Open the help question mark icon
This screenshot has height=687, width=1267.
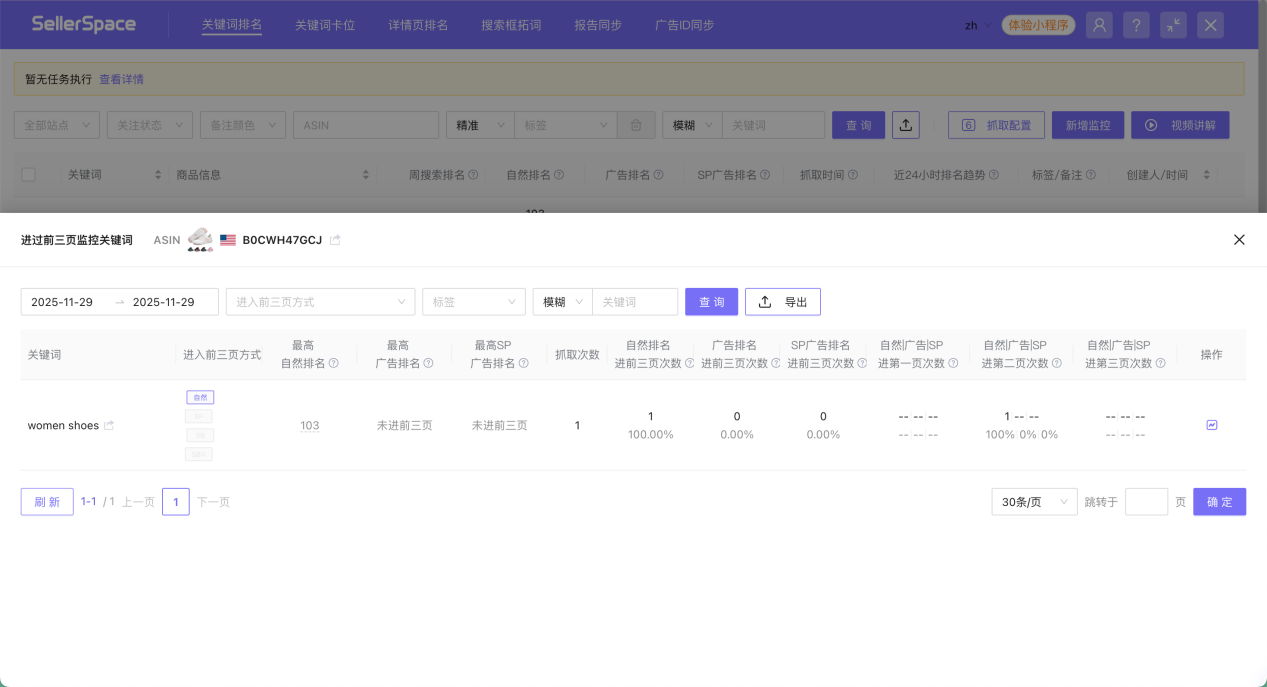point(1136,24)
